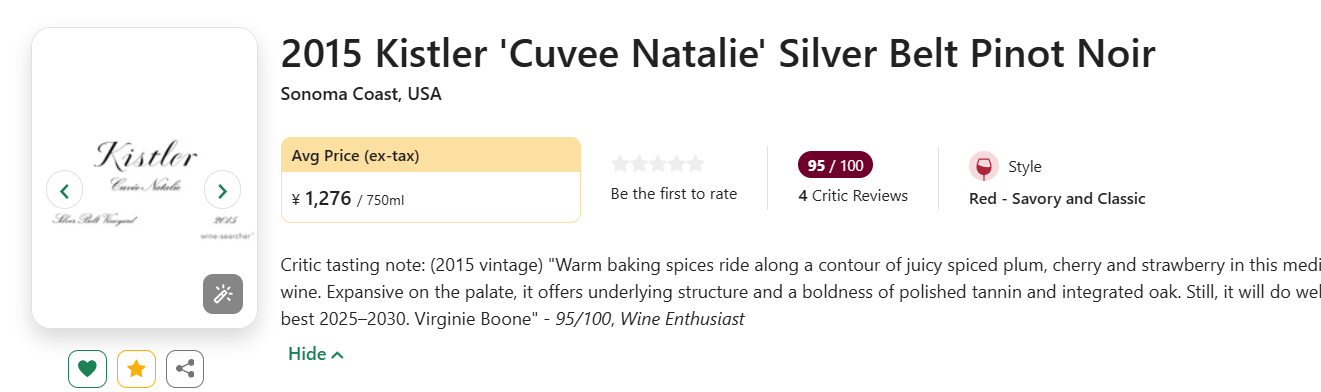Open Red - Savory and Classic style
This screenshot has height=392, width=1321.
click(x=1057, y=198)
